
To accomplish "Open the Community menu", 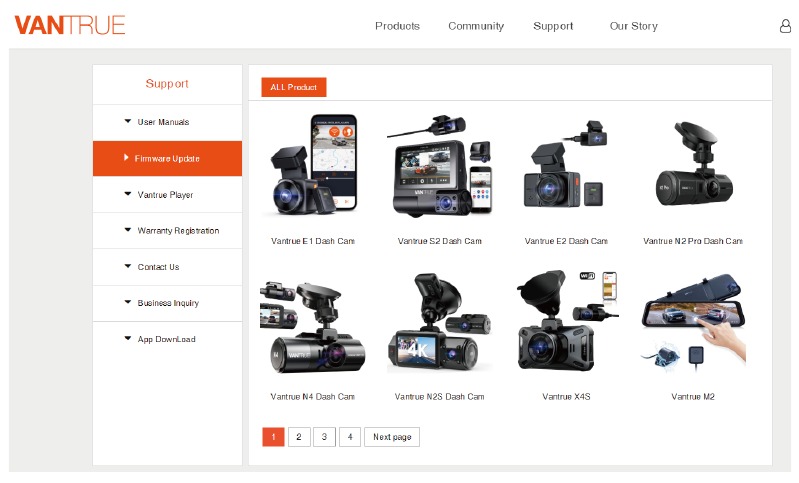I will pyautogui.click(x=476, y=26).
